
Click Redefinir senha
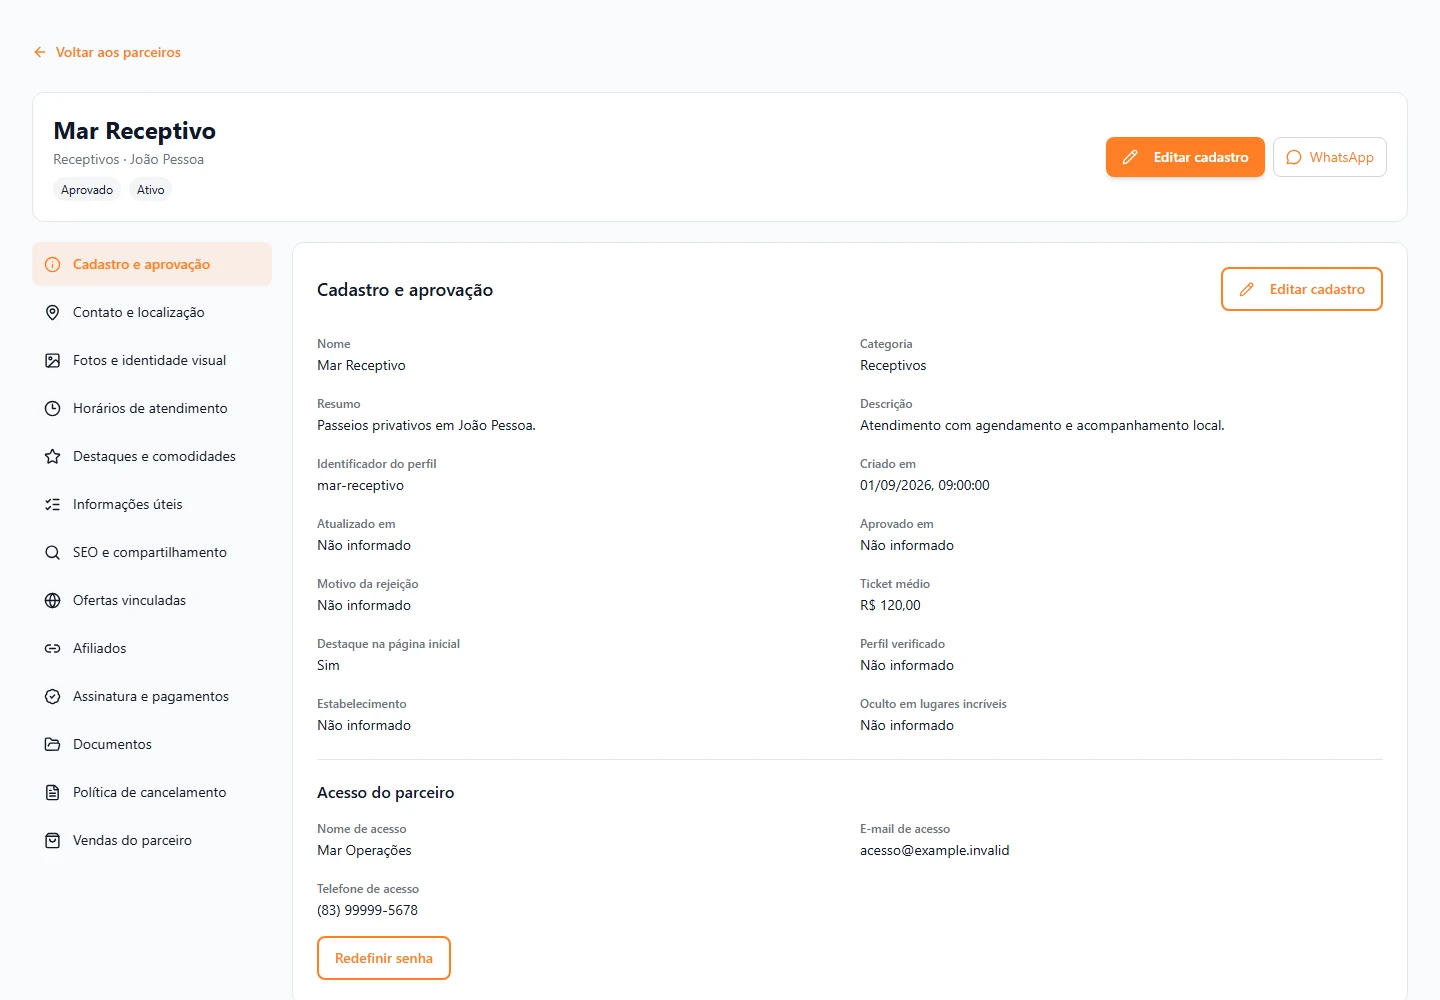point(384,958)
